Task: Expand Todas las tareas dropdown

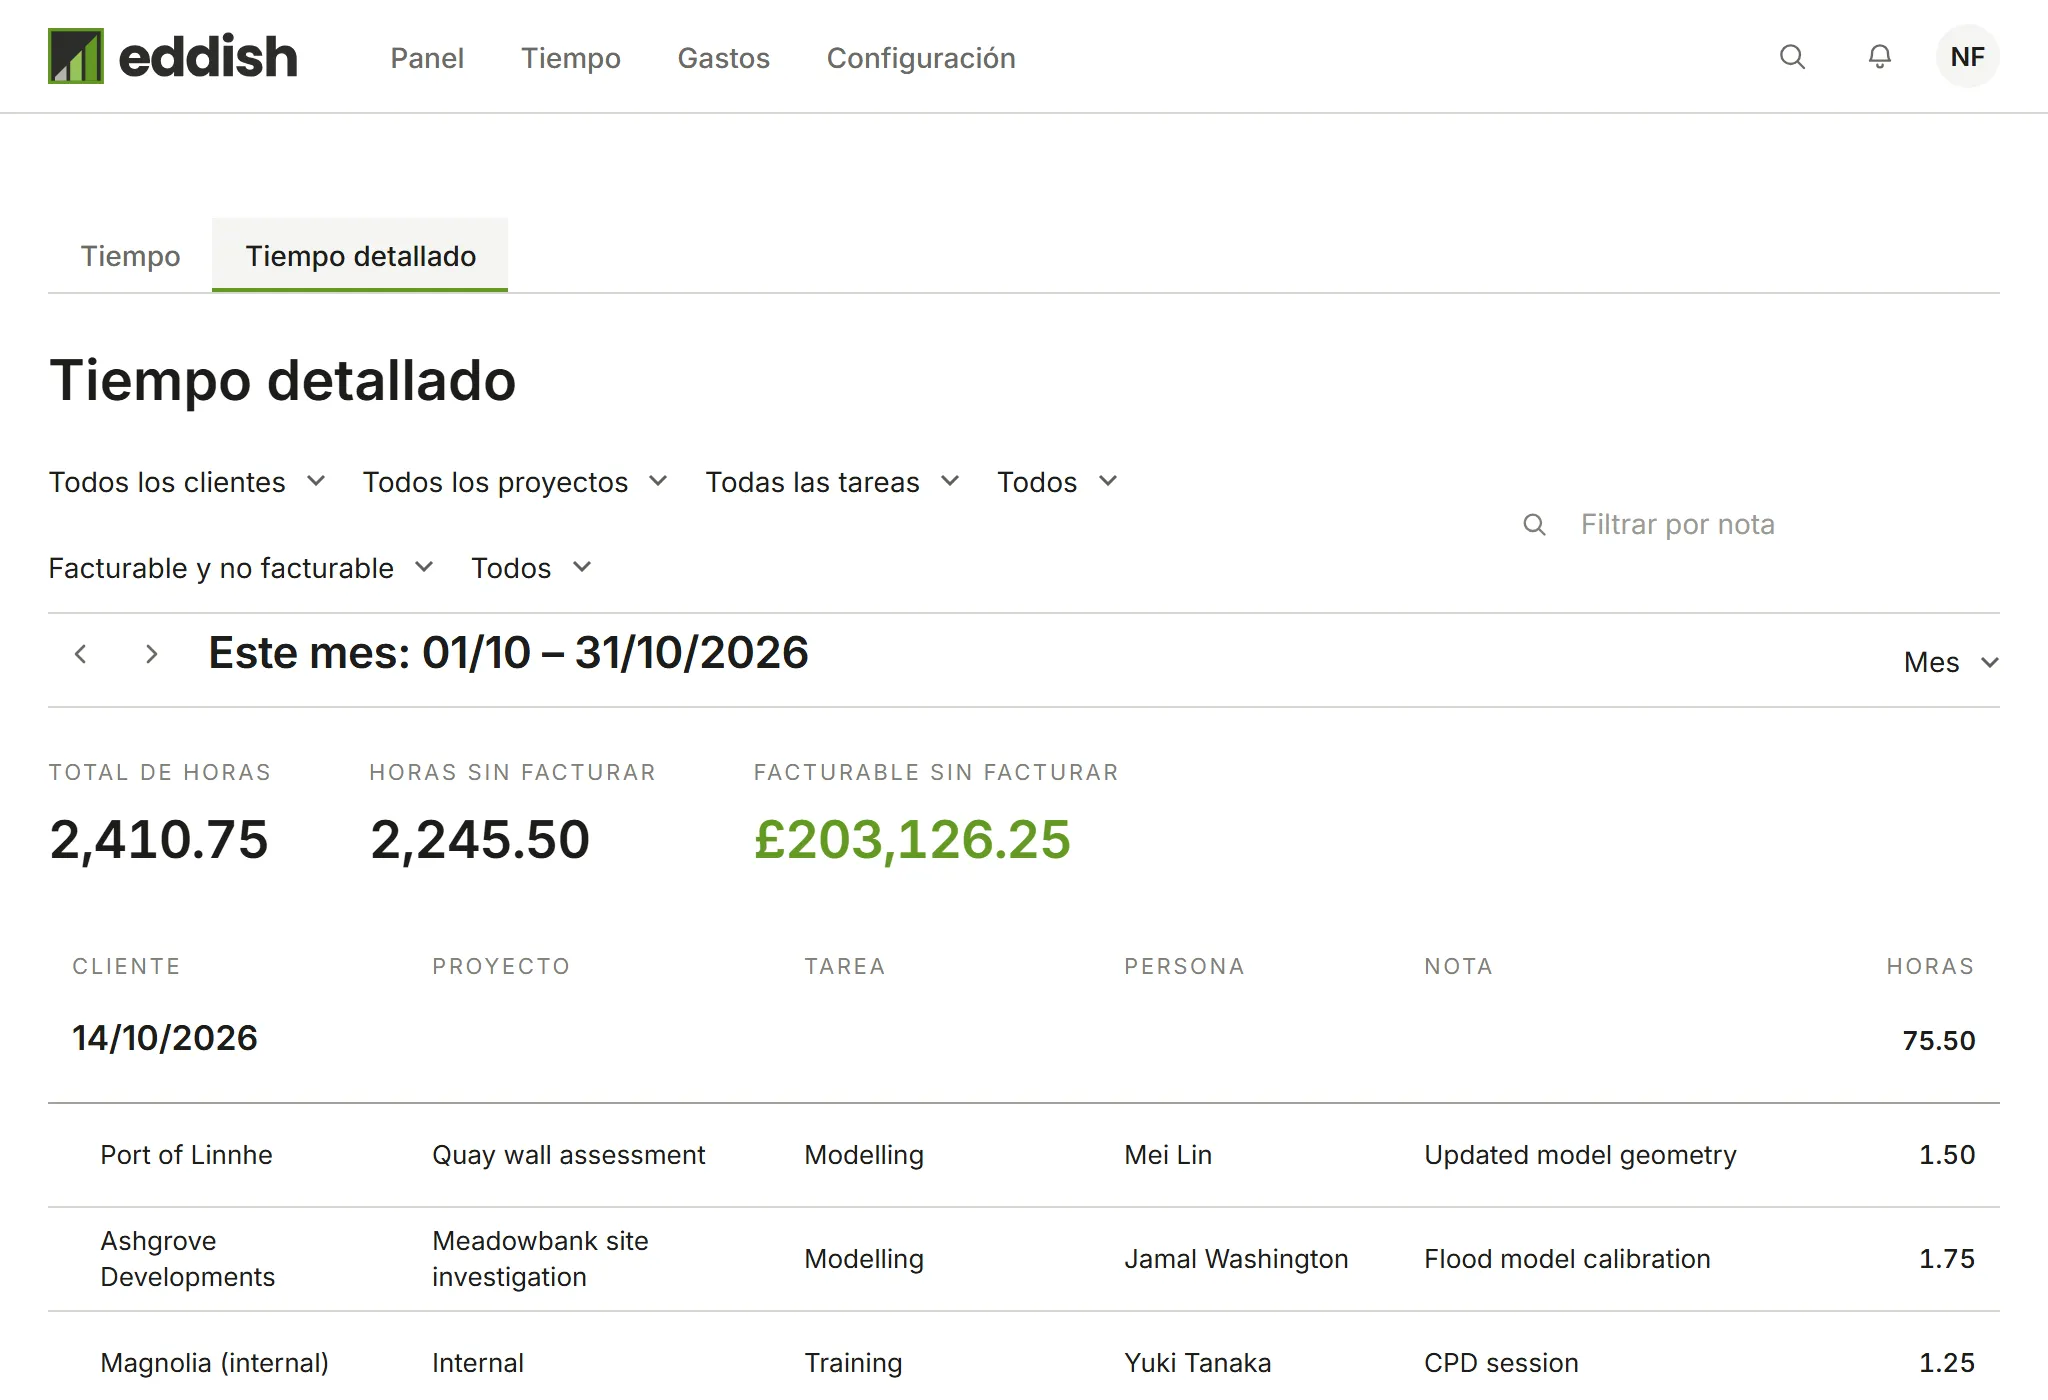Action: 833,482
